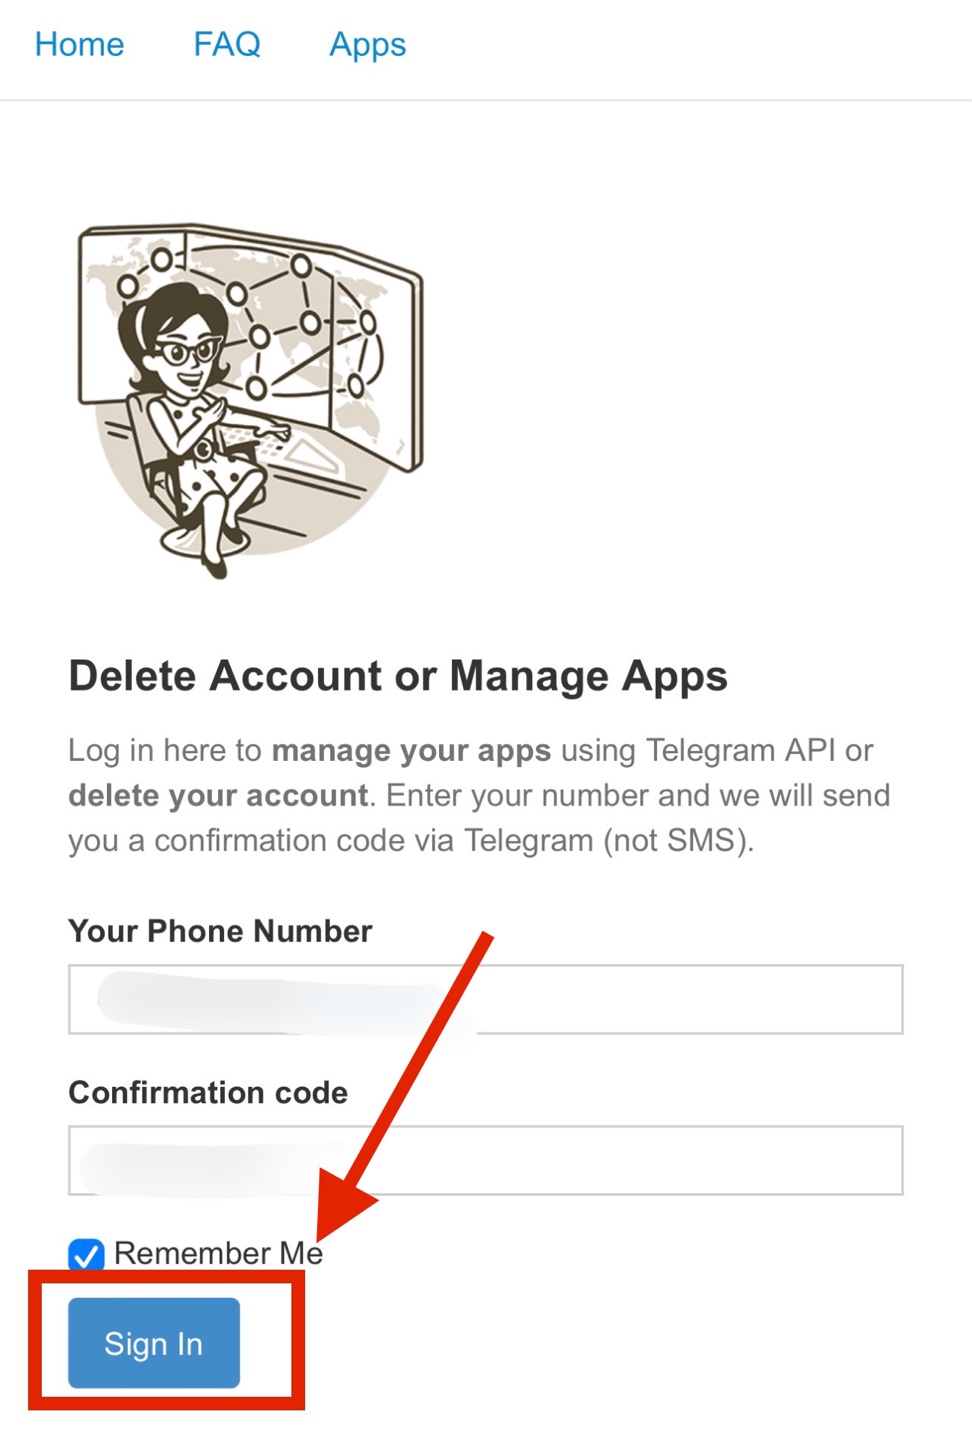Screen dimensions: 972x1440
Task: Click the 'Remember Me' label text
Action: 218,1253
